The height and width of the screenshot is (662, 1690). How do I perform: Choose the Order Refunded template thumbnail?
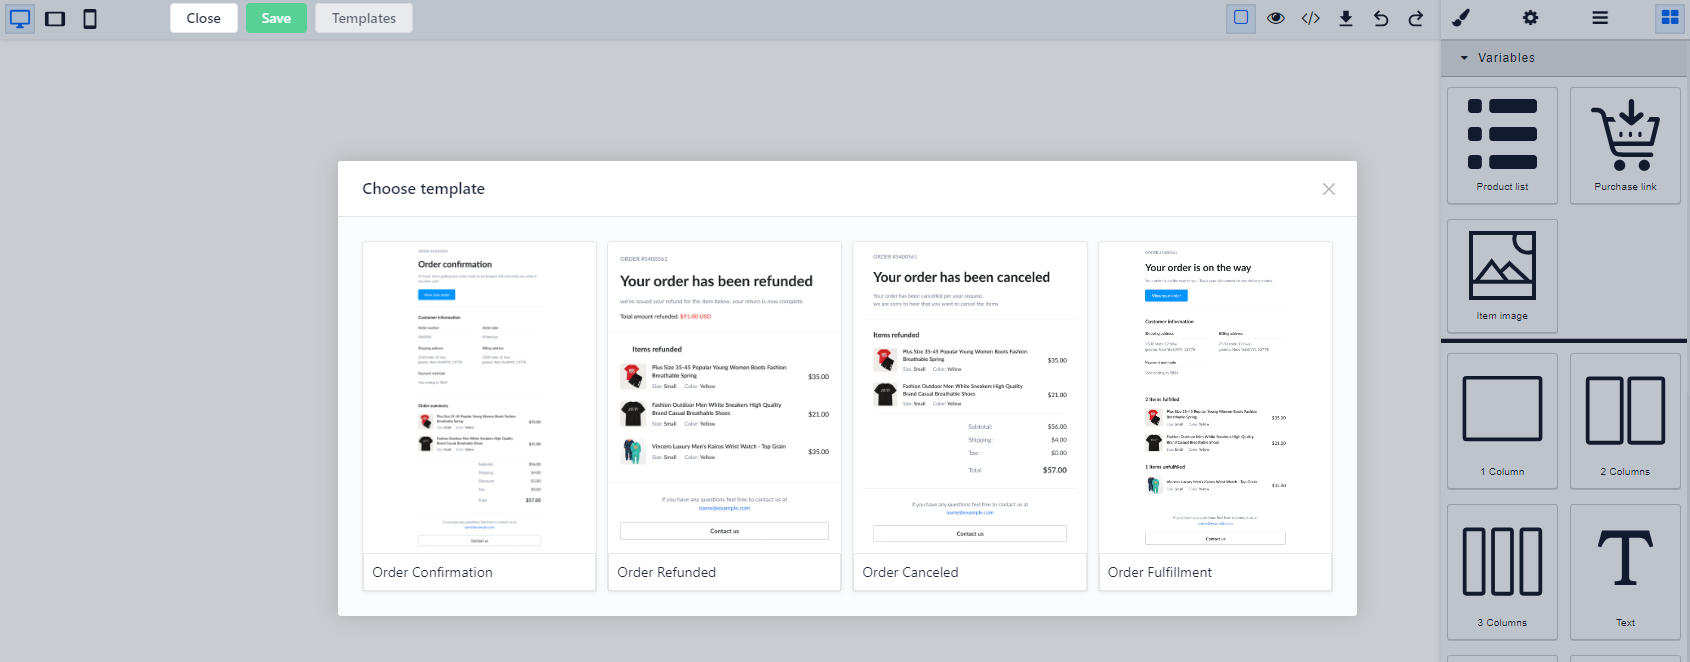tap(724, 397)
